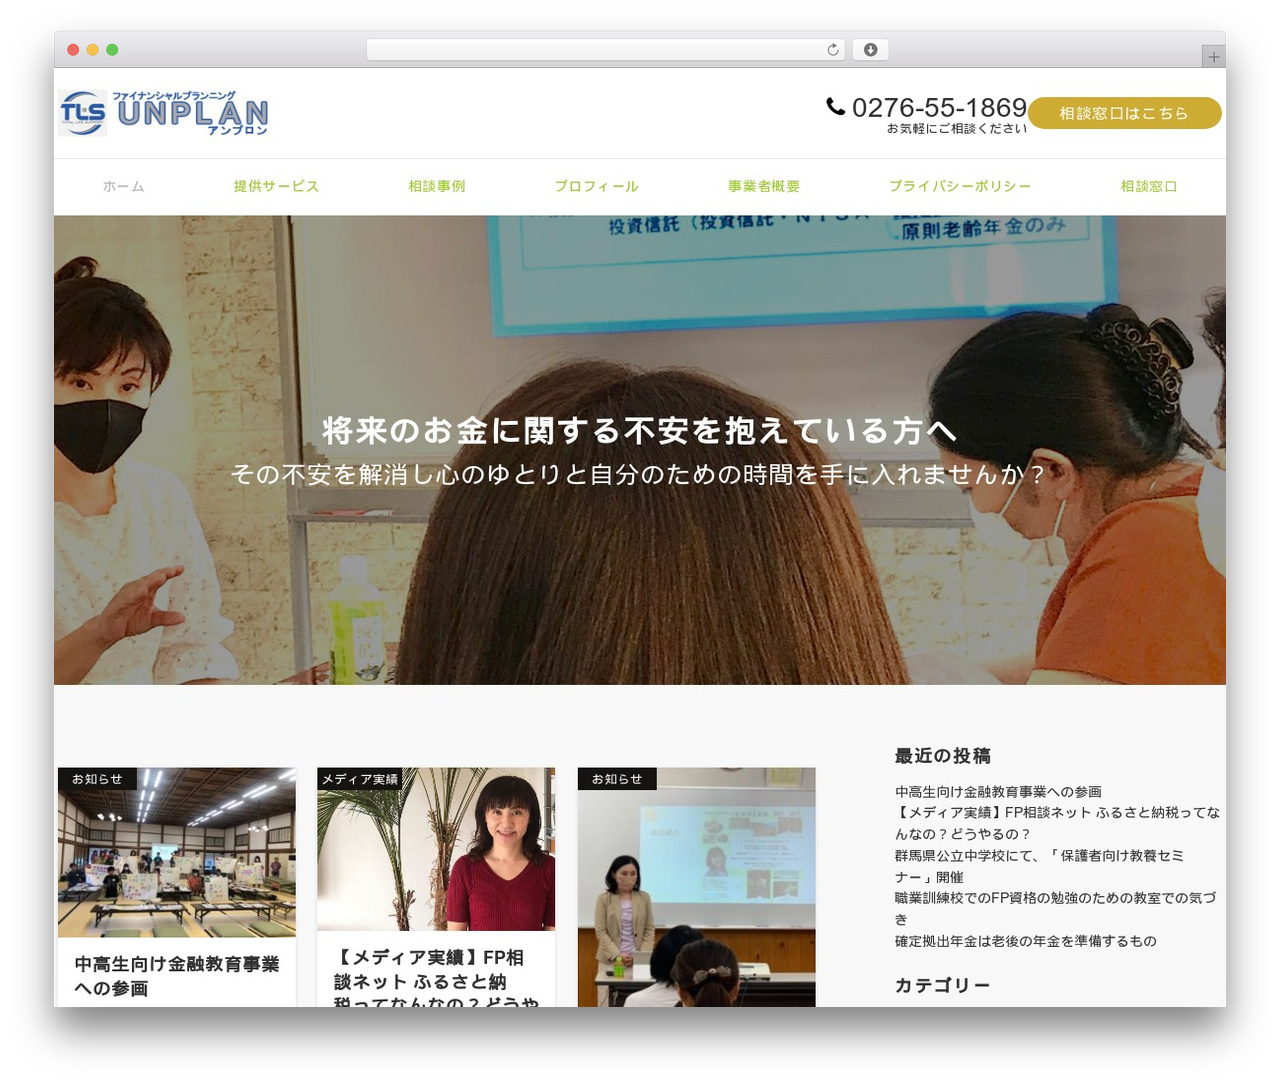The image size is (1280, 1084).
Task: Open a new tab with plus button
Action: 1213,57
